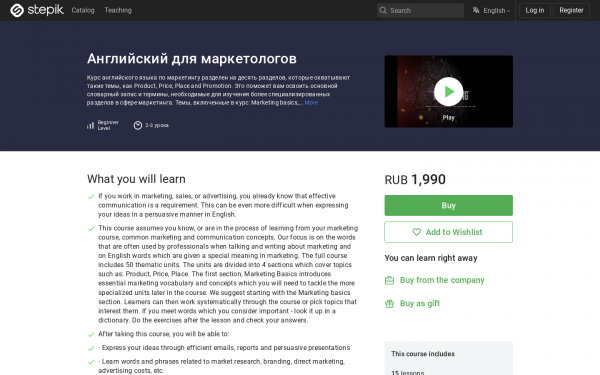Click the Stepik logo
The height and width of the screenshot is (375, 600).
coord(37,10)
